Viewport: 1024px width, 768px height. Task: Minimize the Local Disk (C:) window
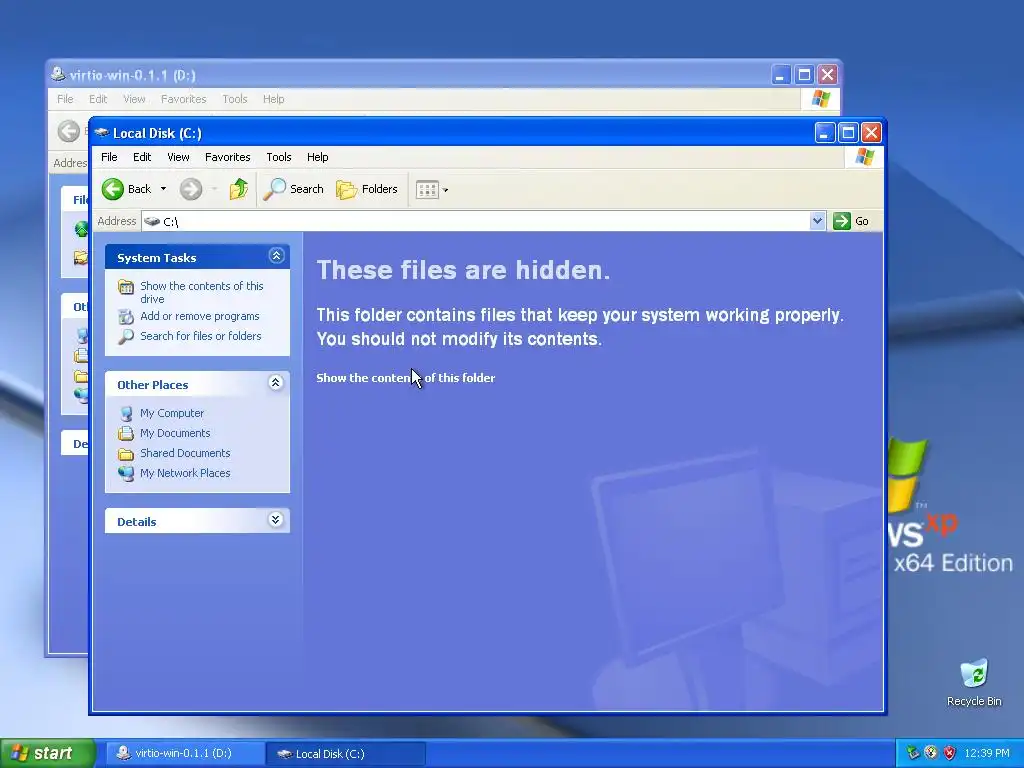(x=824, y=133)
